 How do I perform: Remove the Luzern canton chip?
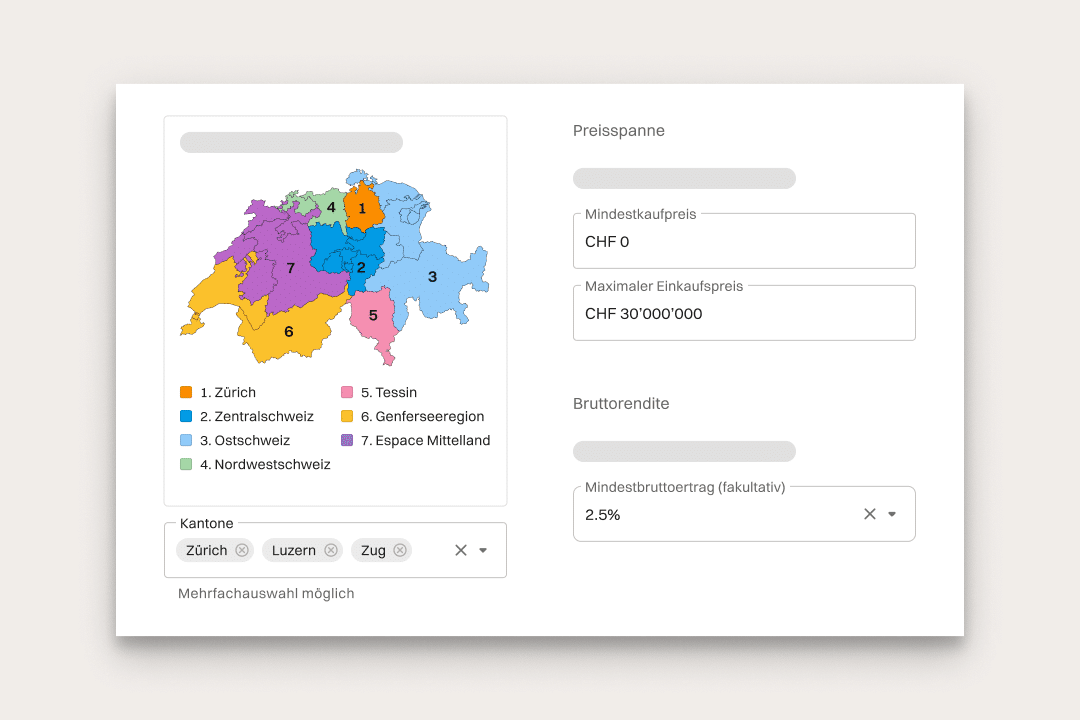331,550
